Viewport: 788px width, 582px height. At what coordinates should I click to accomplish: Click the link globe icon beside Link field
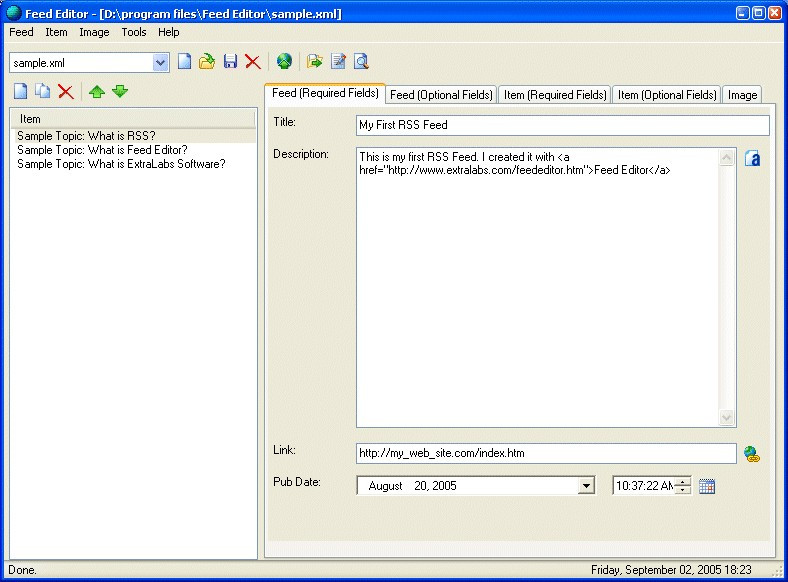(x=752, y=454)
